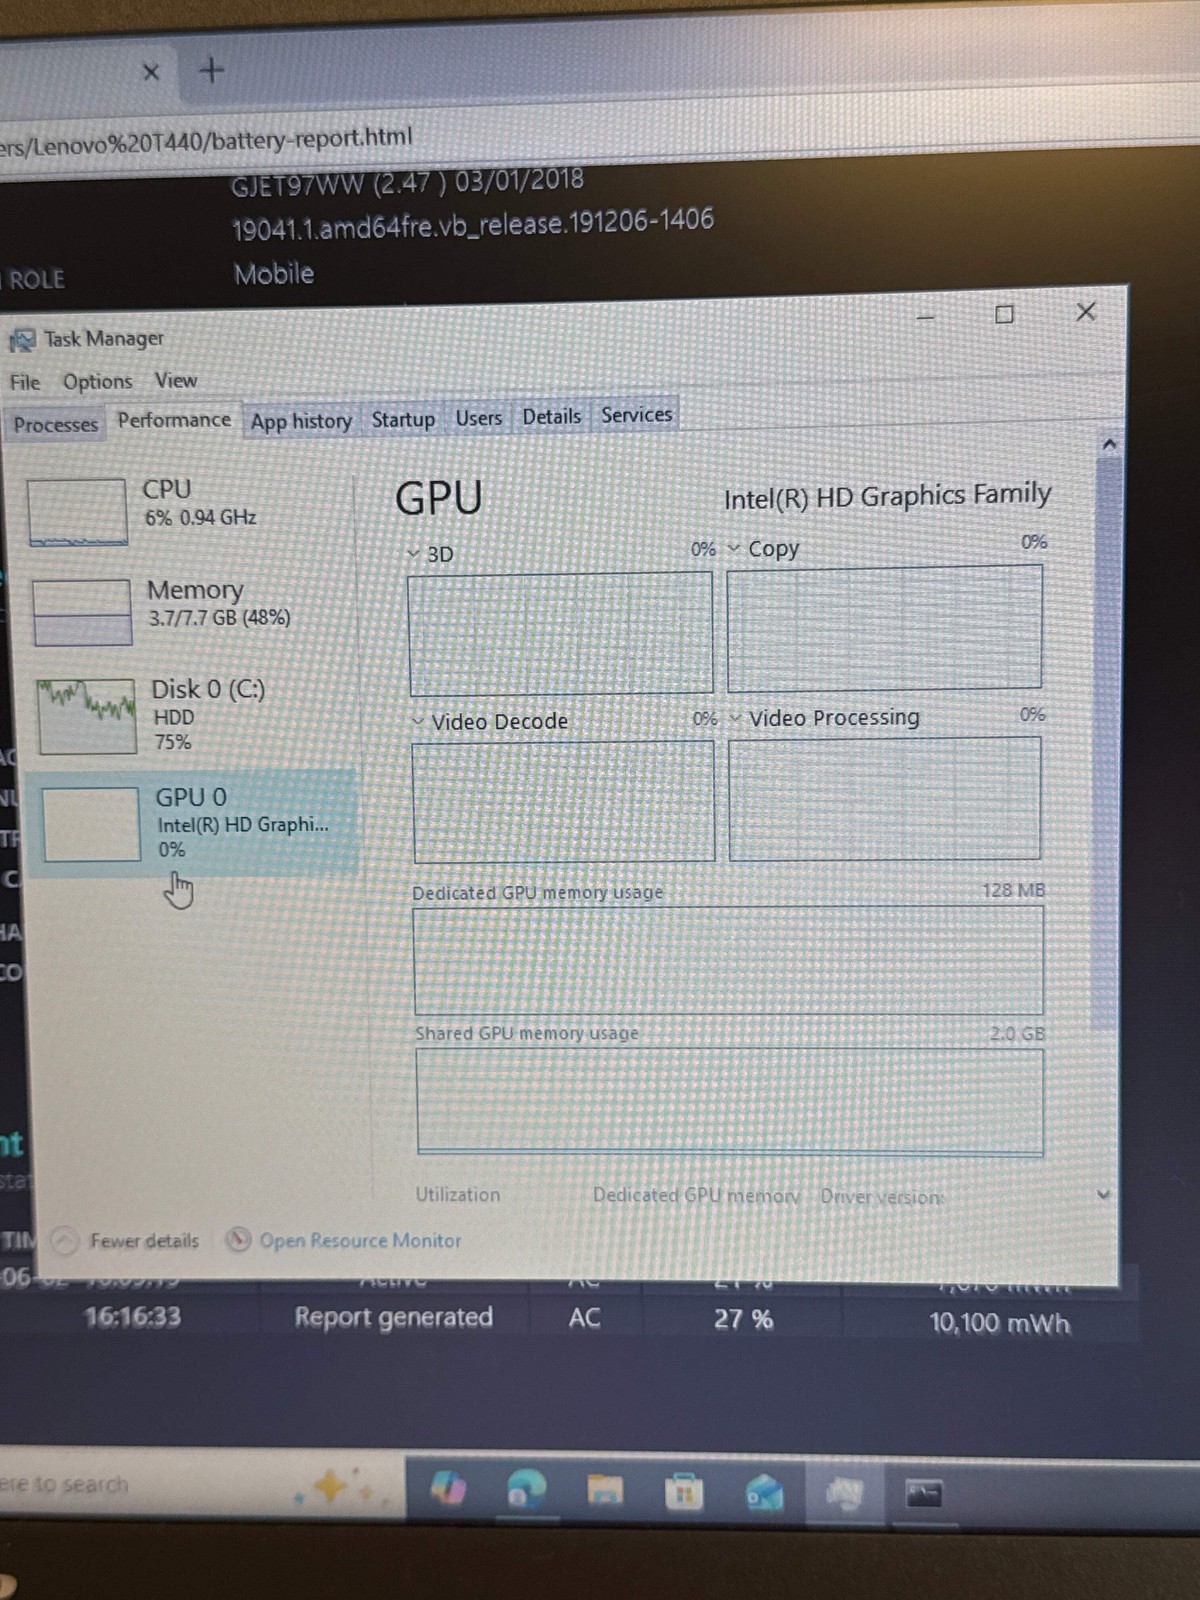This screenshot has width=1200, height=1600.
Task: Click the 3D engine utilization graph
Action: [x=561, y=633]
